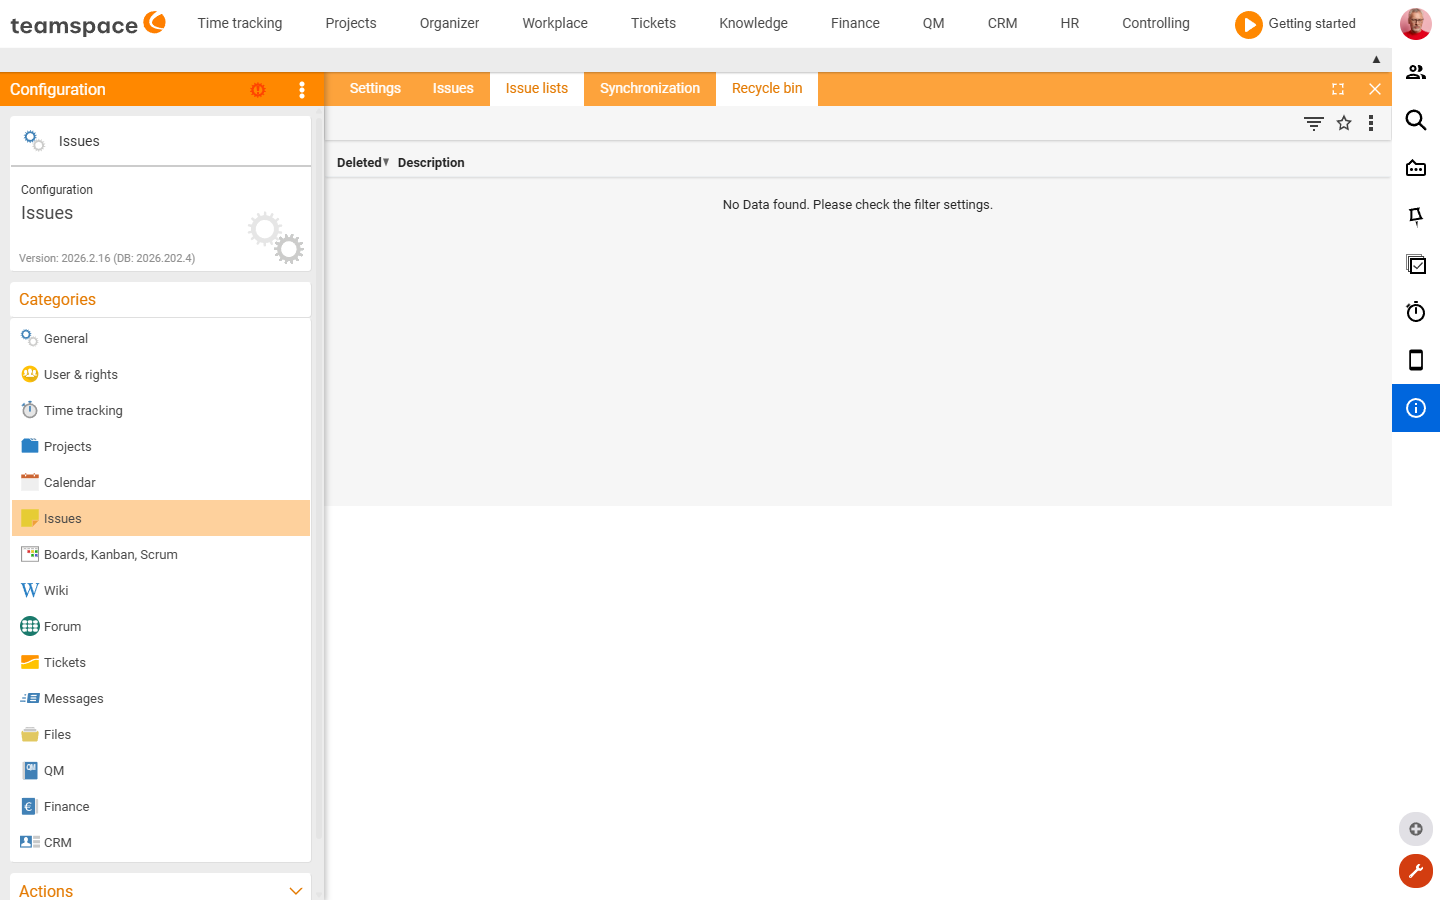Click the pin icon in right sidebar

1416,216
